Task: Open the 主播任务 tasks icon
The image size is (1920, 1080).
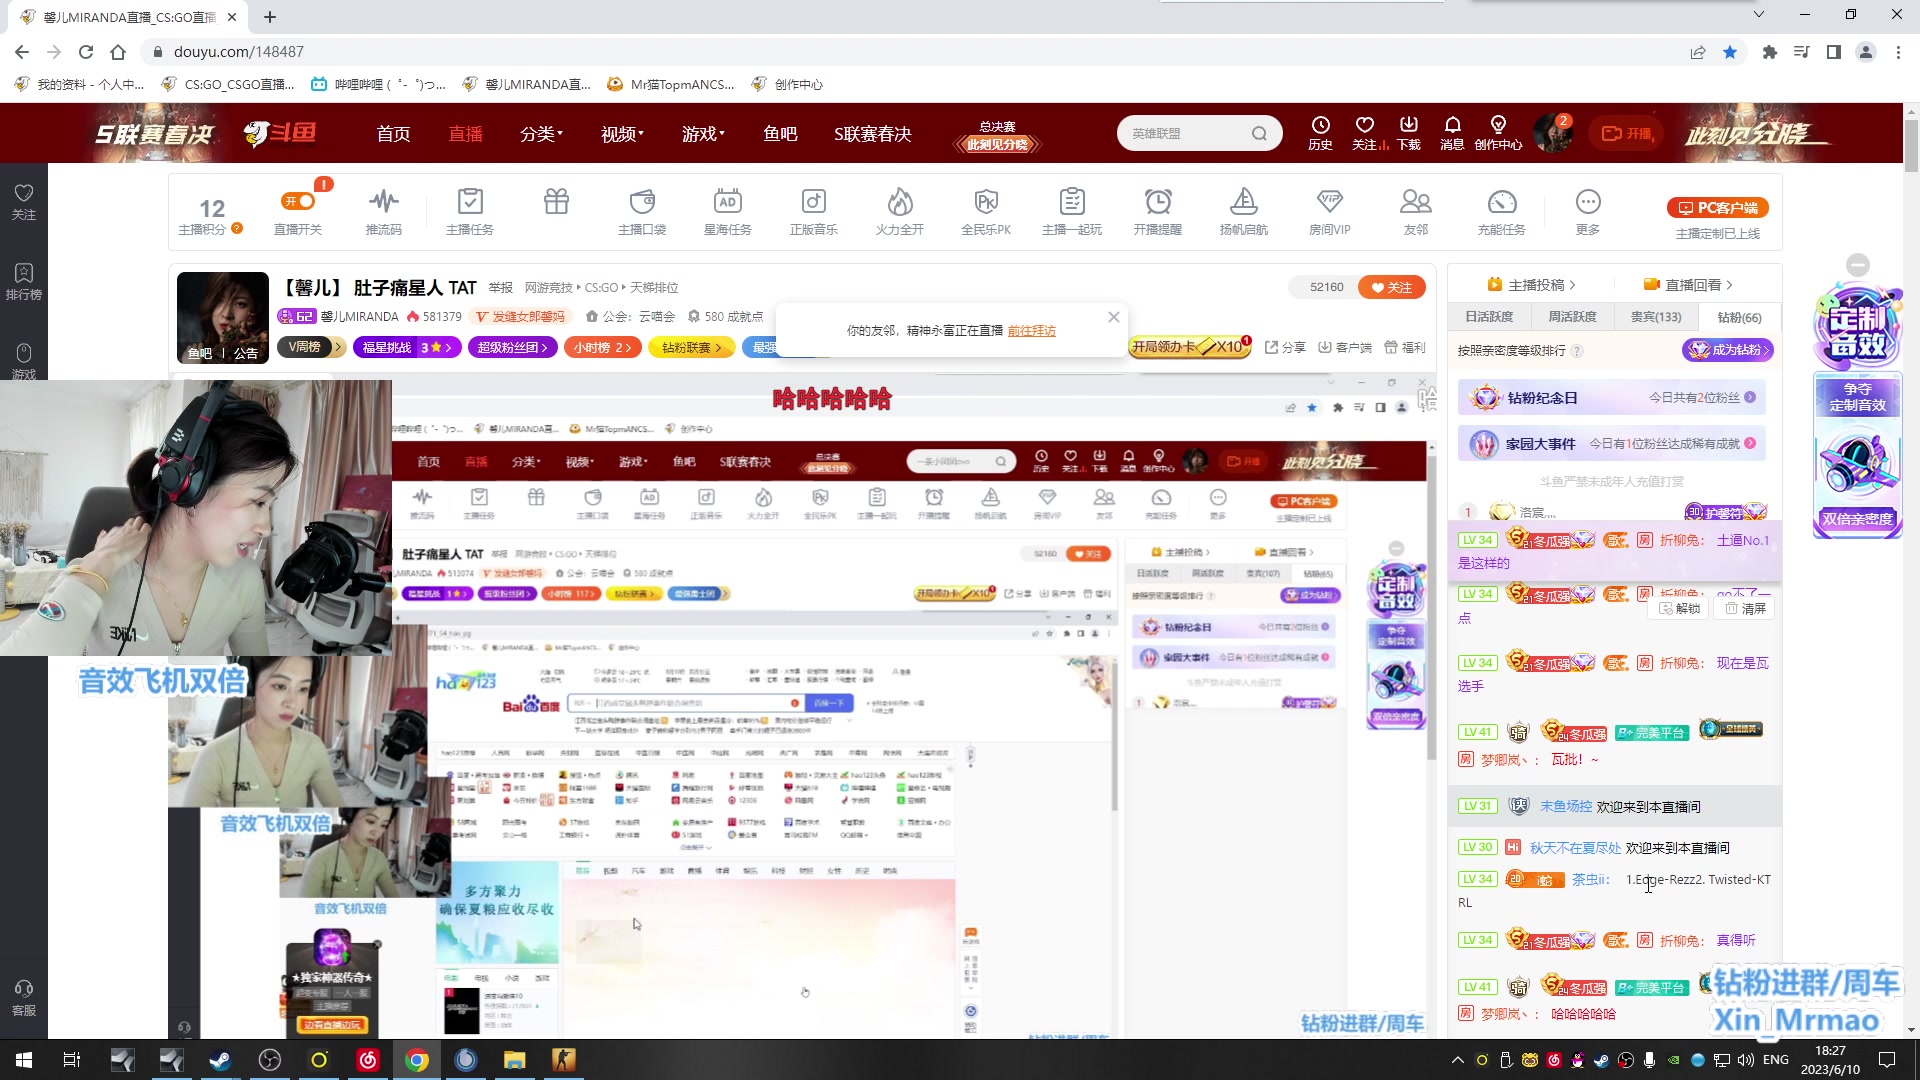Action: click(470, 202)
